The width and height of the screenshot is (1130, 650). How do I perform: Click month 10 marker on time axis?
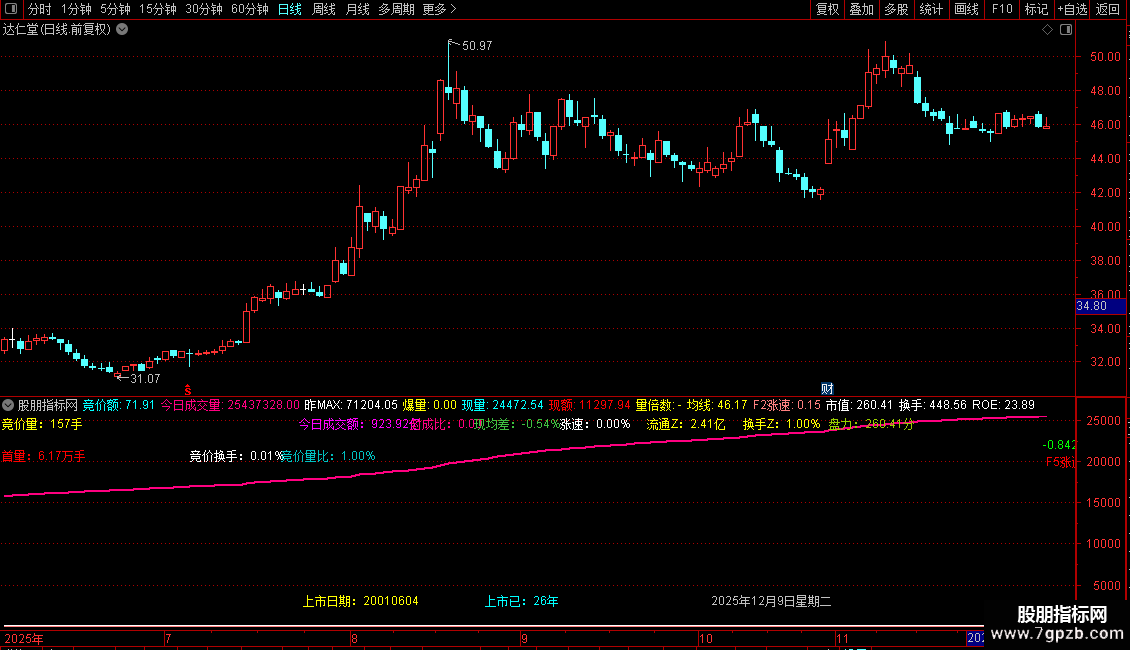coord(706,638)
